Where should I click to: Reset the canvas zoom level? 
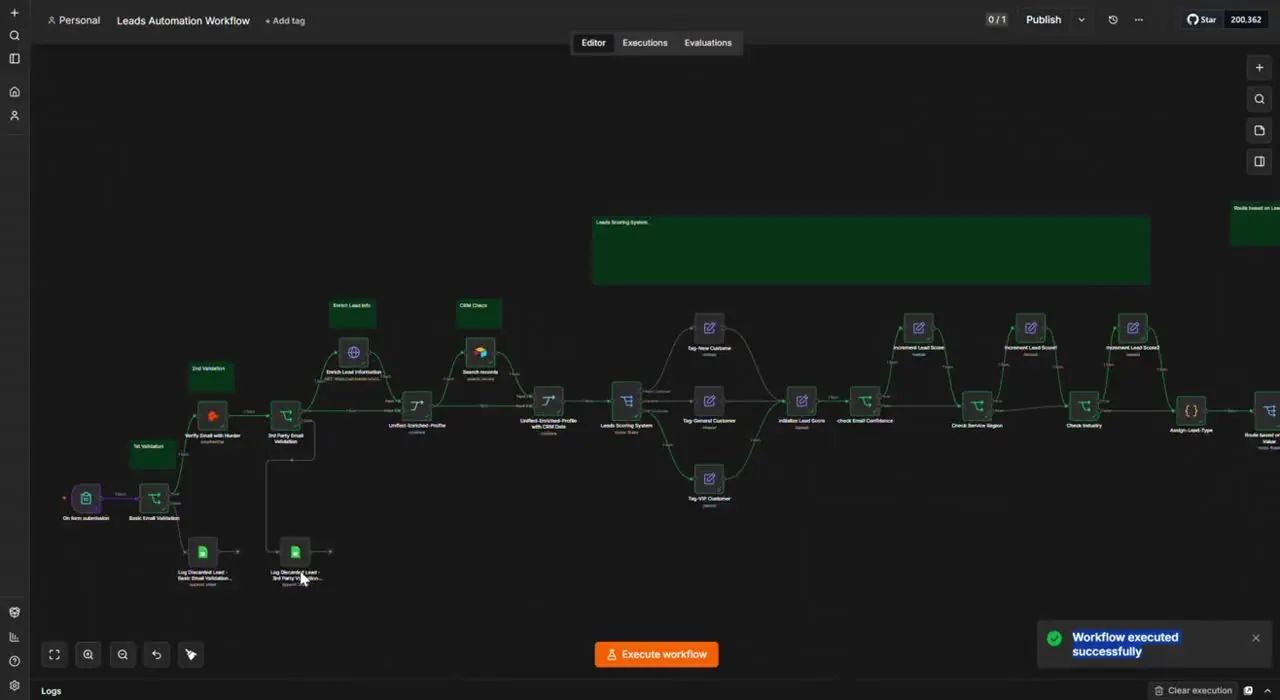pyautogui.click(x=156, y=655)
